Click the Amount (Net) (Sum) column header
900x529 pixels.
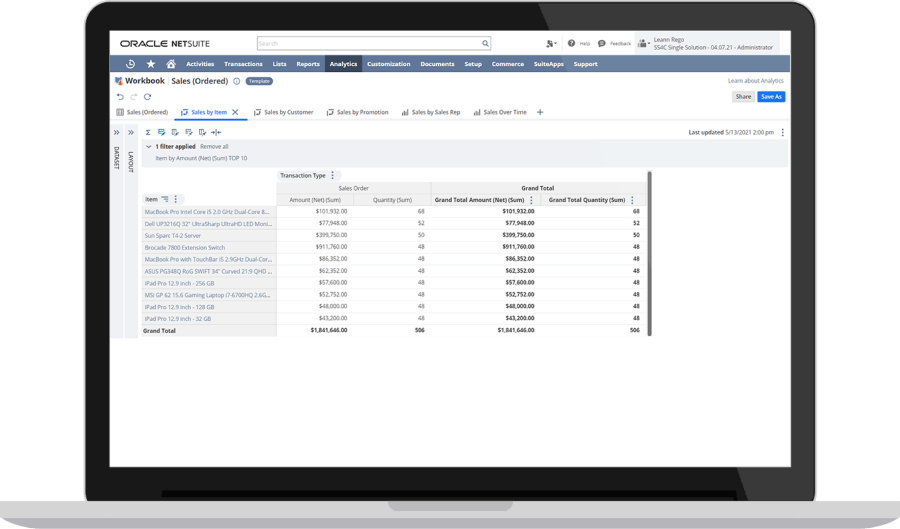pos(315,200)
